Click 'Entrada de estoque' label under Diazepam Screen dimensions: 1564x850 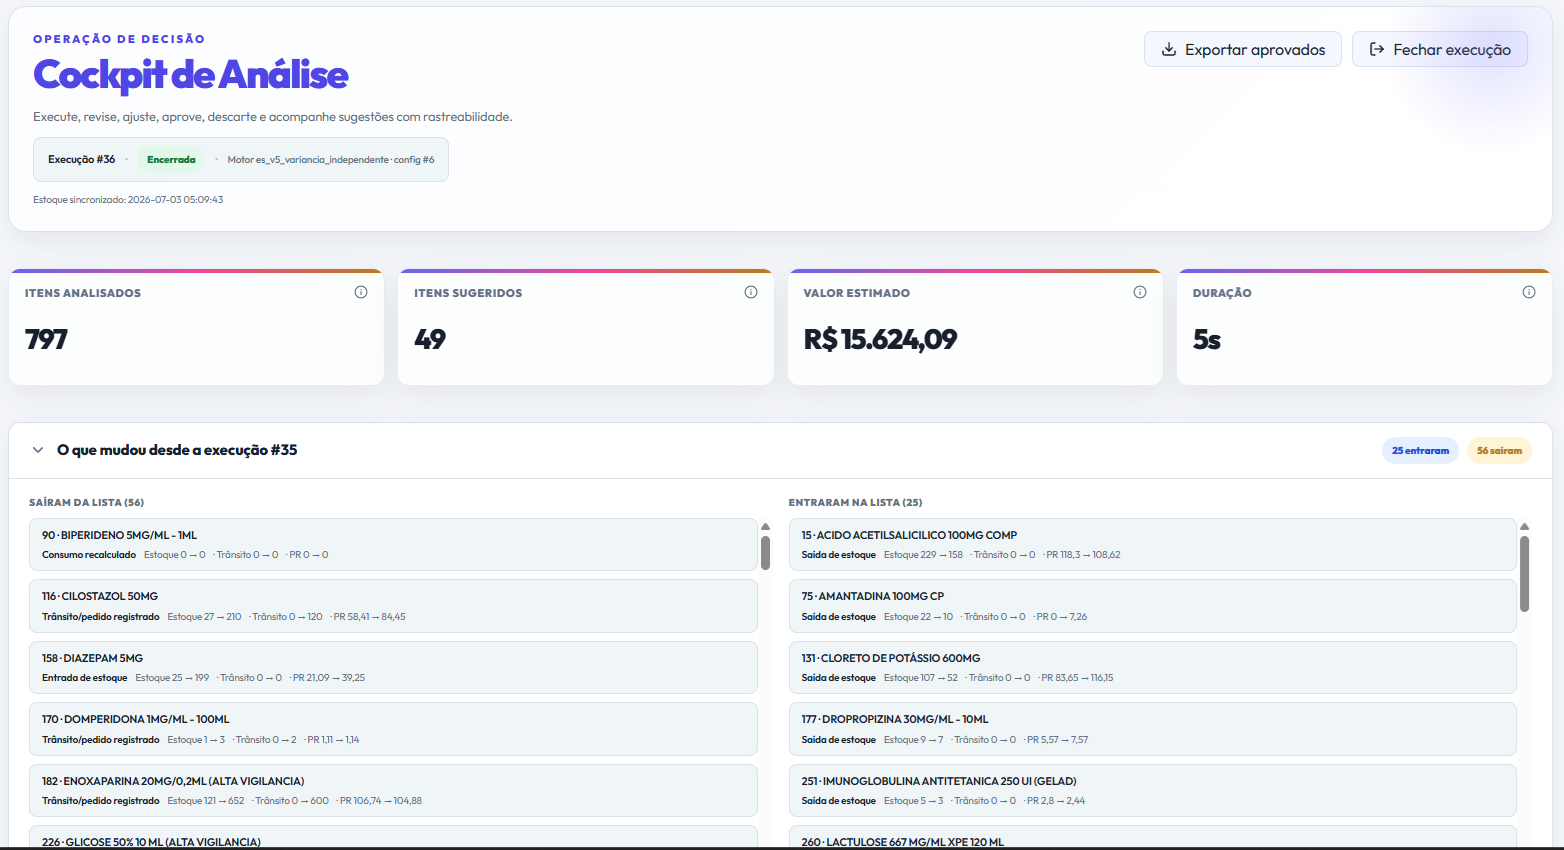point(85,678)
